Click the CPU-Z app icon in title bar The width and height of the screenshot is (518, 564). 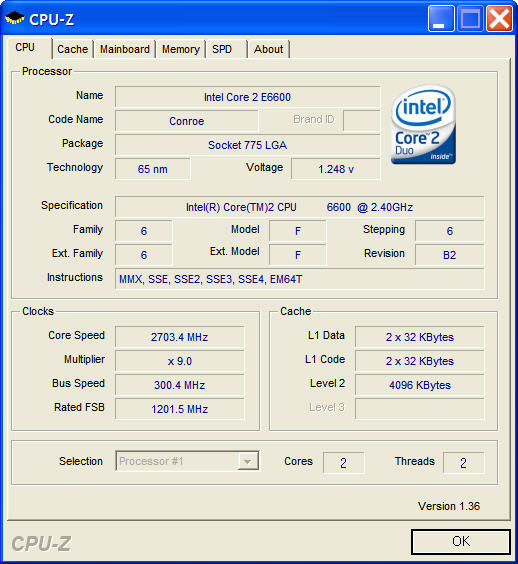point(14,18)
